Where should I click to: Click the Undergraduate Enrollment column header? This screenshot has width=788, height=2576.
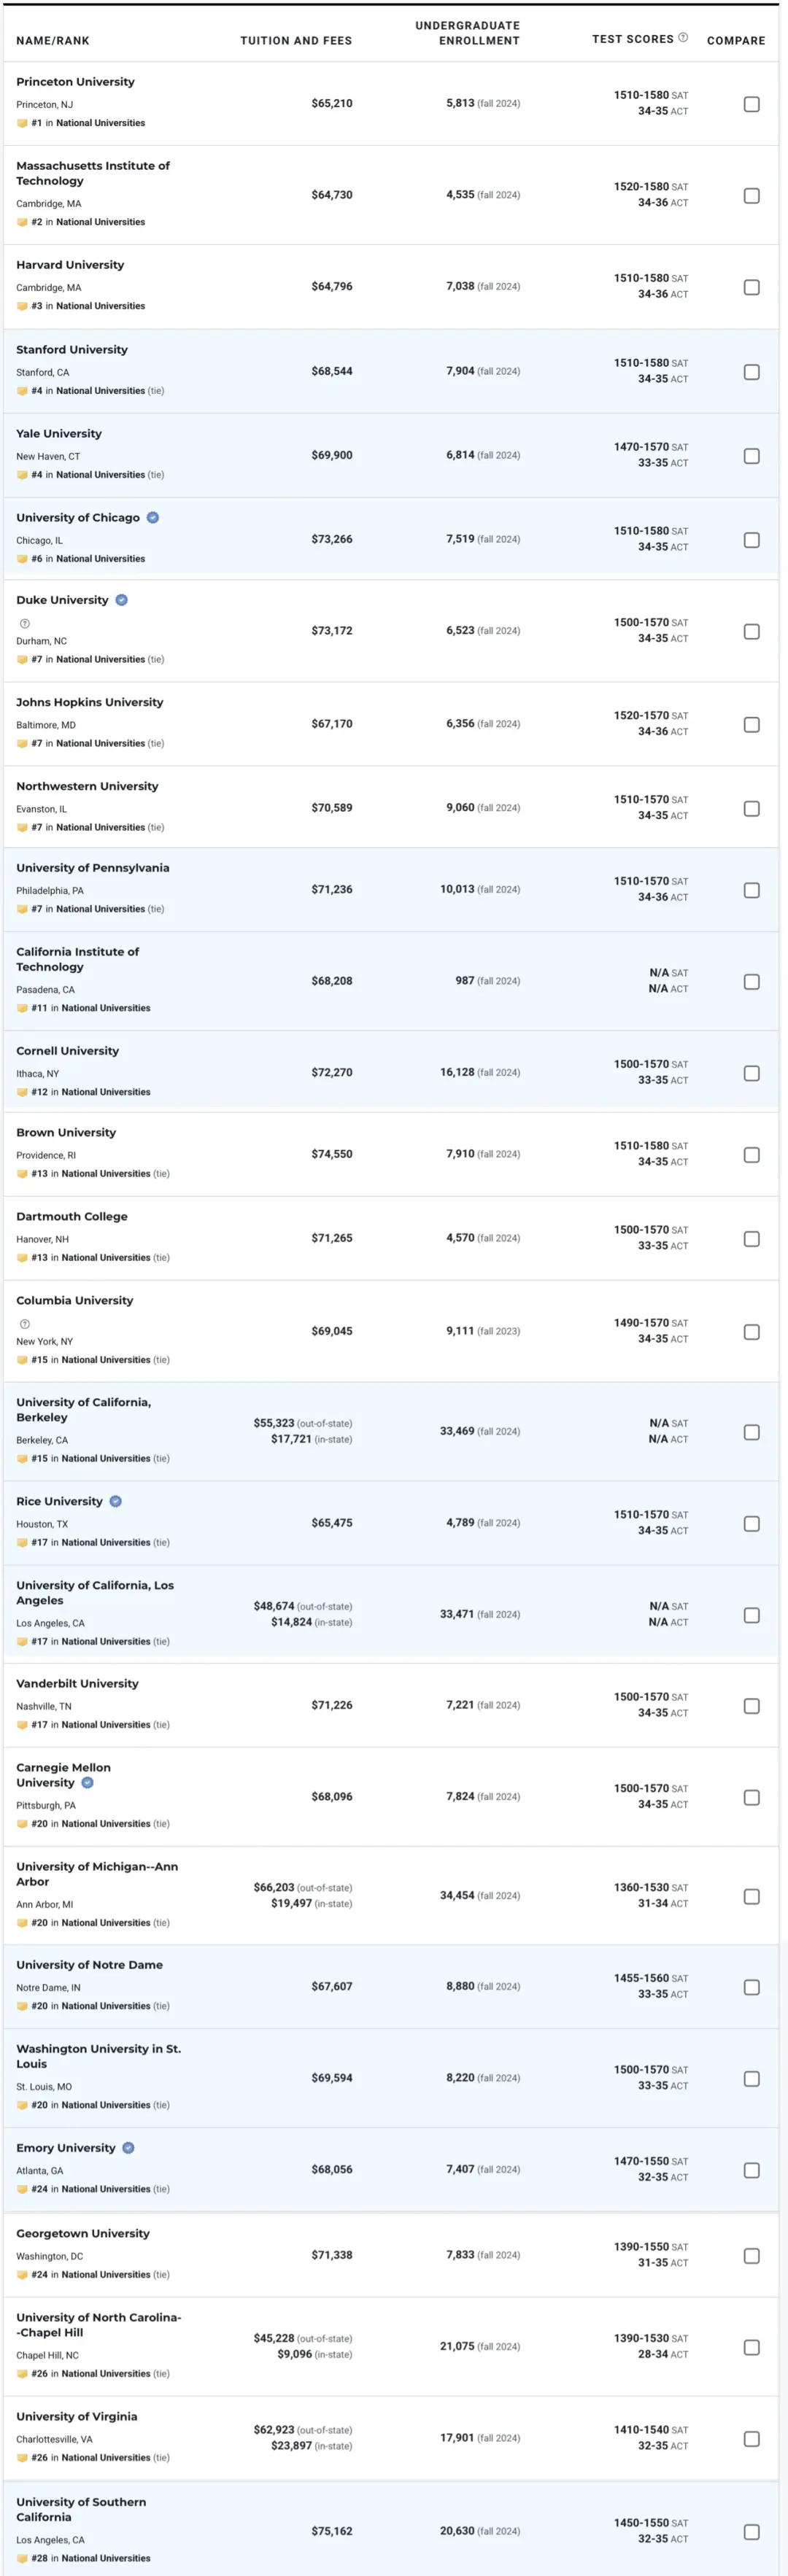[x=467, y=33]
